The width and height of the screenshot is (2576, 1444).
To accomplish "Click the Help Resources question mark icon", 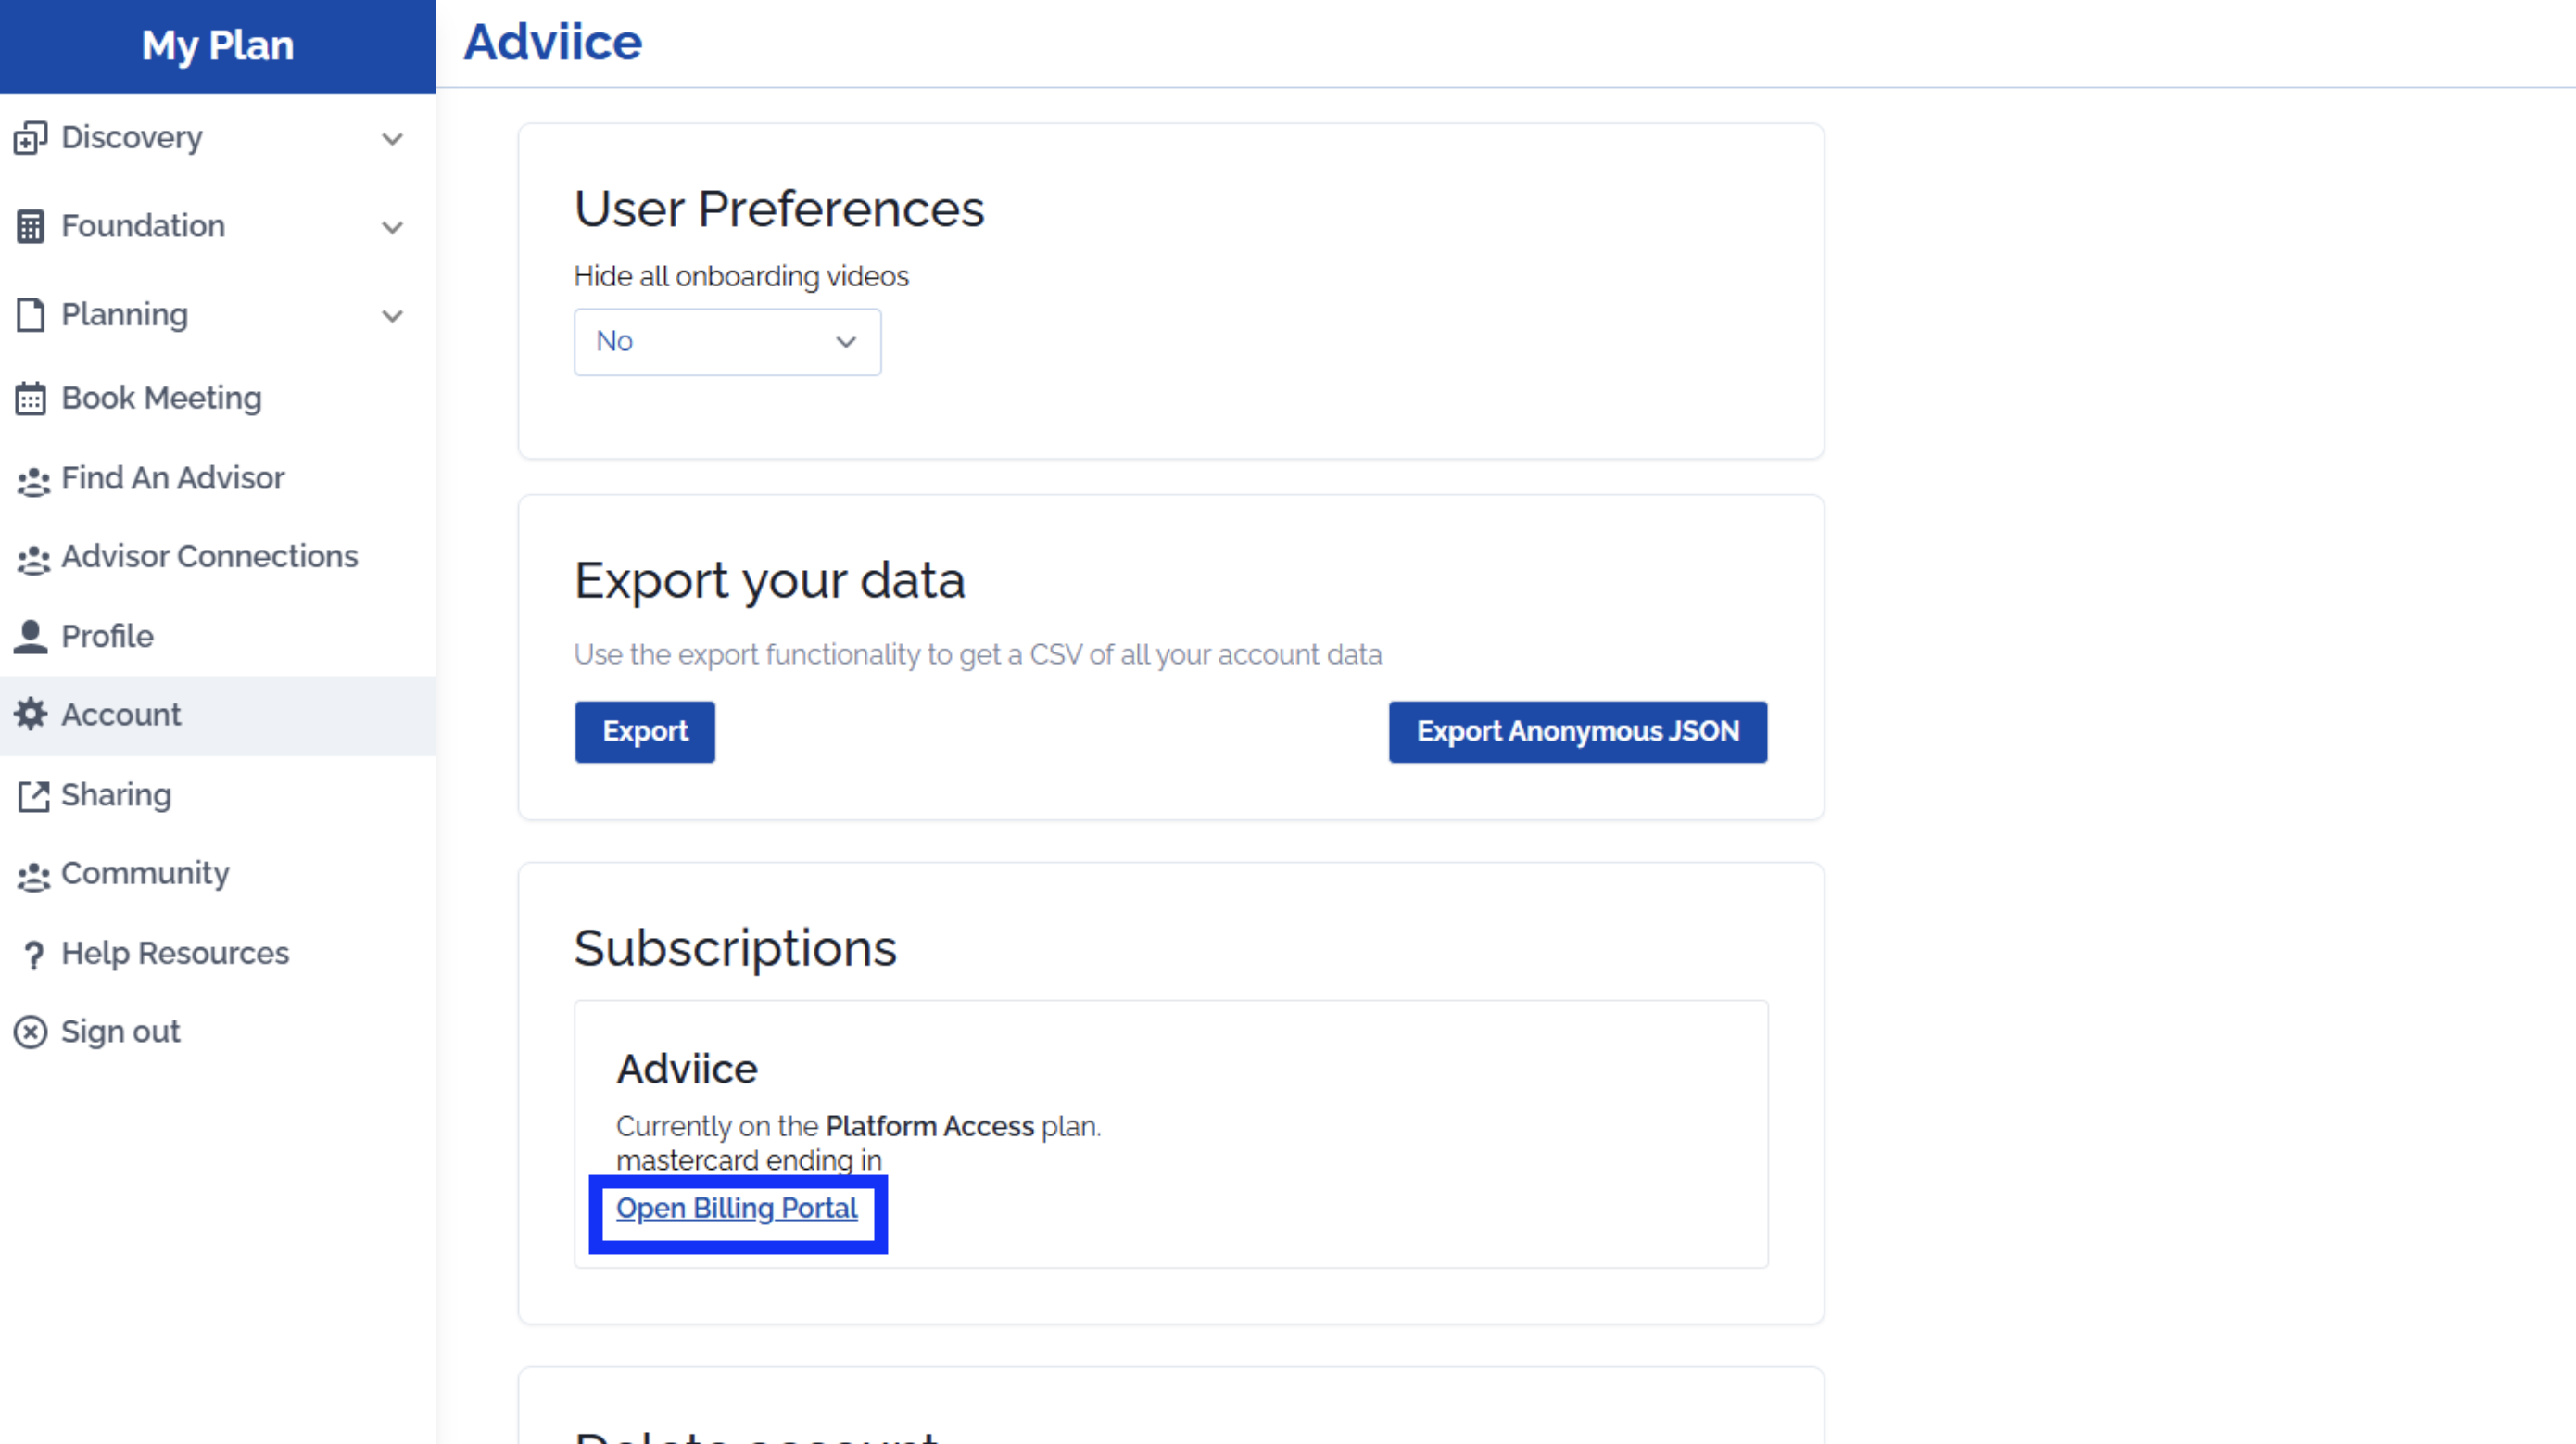I will point(33,955).
